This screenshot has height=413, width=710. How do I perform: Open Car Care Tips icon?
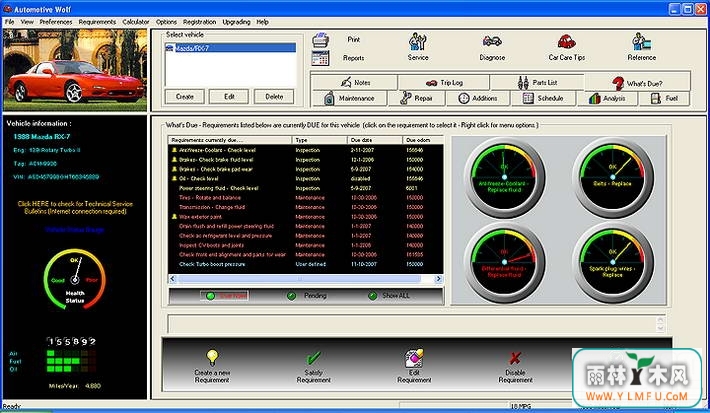[x=566, y=42]
